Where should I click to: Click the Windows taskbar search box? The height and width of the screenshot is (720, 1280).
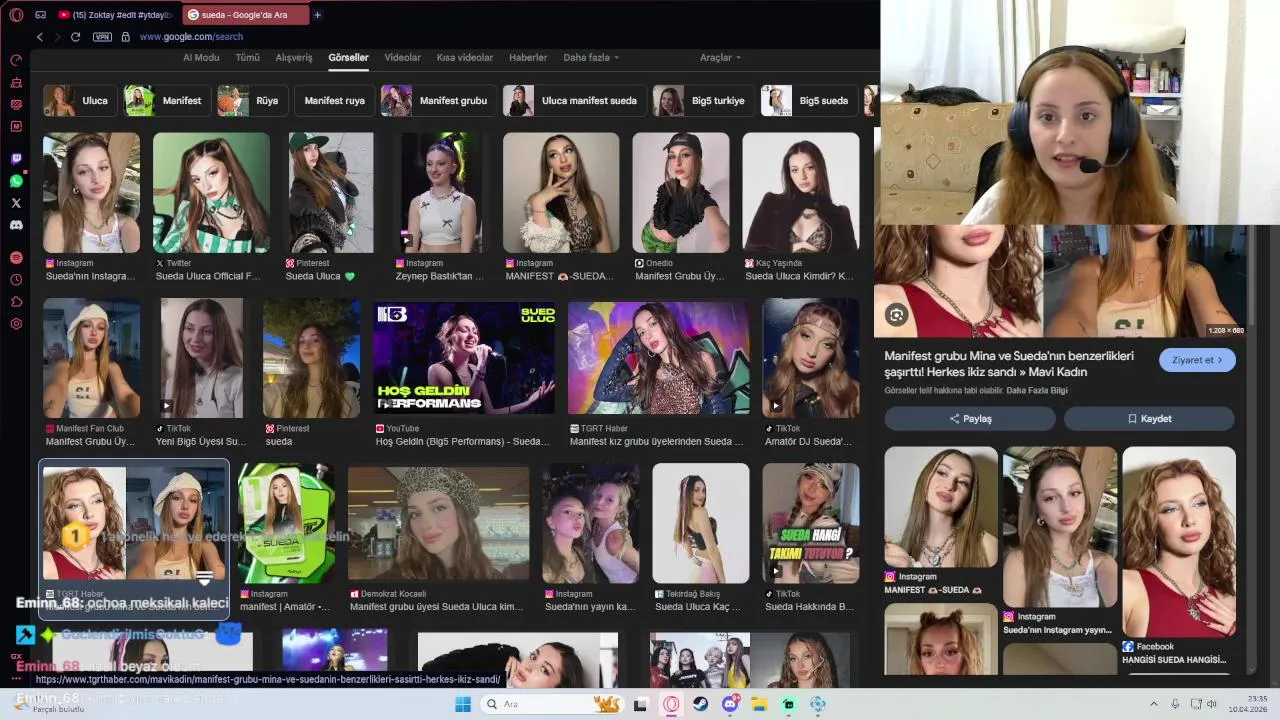pyautogui.click(x=551, y=704)
